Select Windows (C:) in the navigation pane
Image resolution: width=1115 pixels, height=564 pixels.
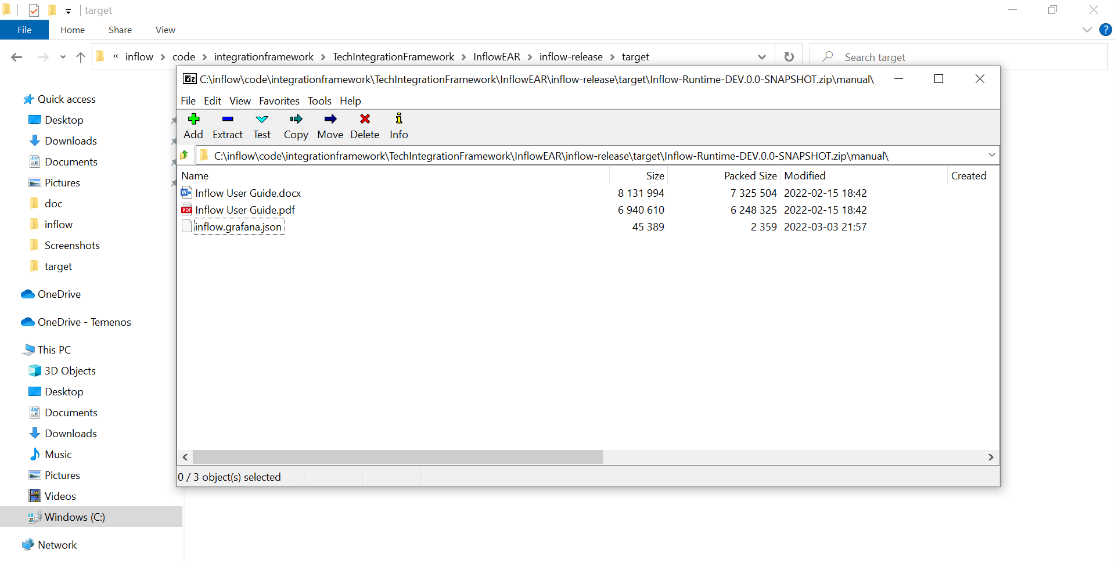coord(74,517)
